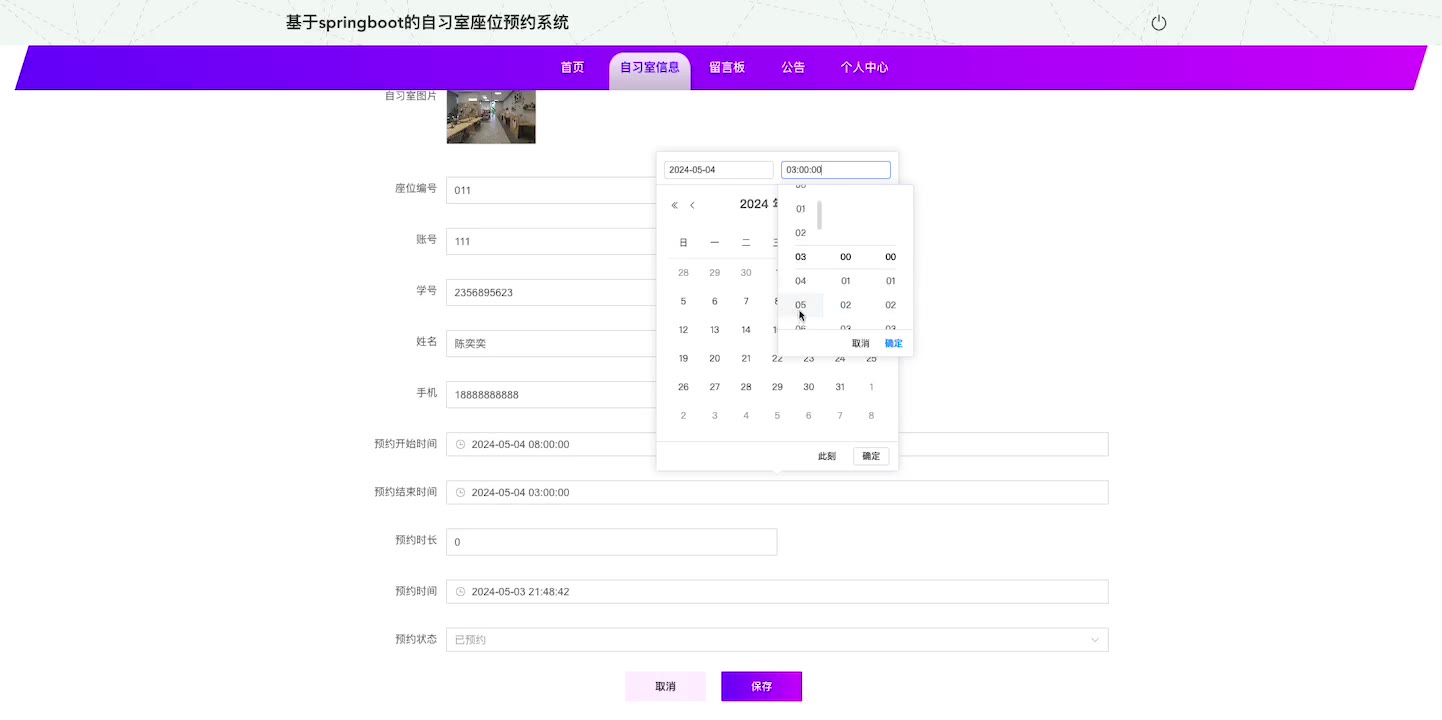Screen dimensions: 1442x720
Task: Go to previous month with single arrow
Action: click(x=692, y=205)
